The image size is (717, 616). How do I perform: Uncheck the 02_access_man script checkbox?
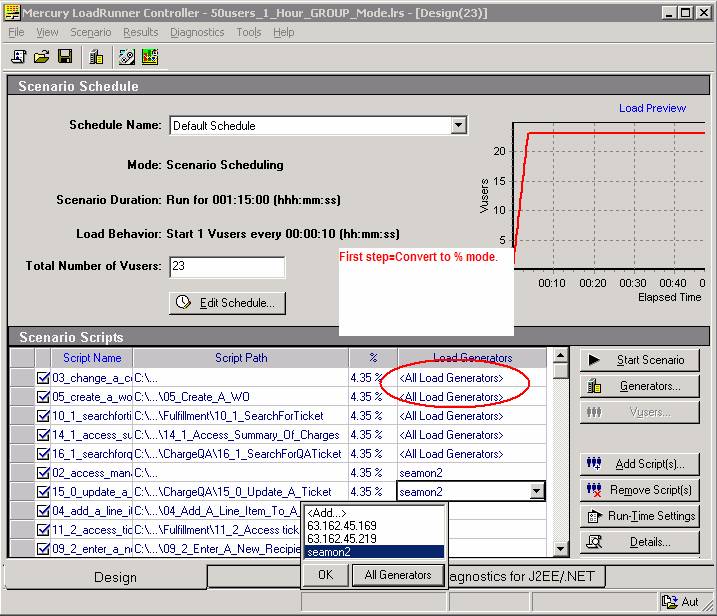[x=43, y=472]
